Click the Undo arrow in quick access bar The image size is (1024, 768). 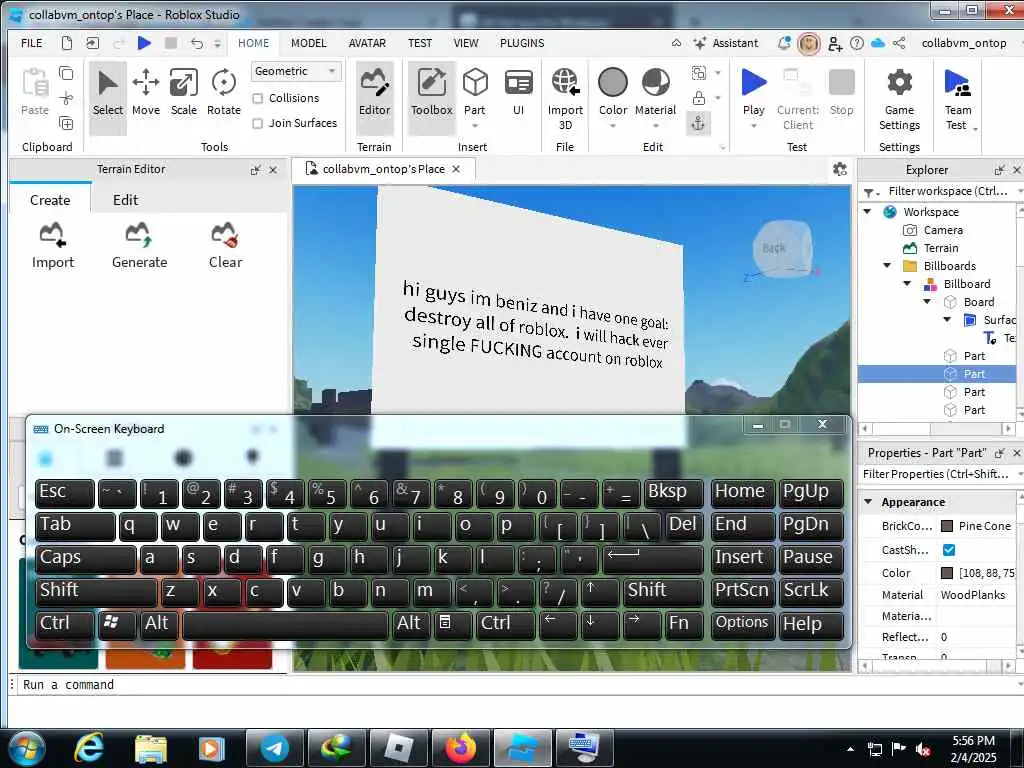[x=197, y=43]
